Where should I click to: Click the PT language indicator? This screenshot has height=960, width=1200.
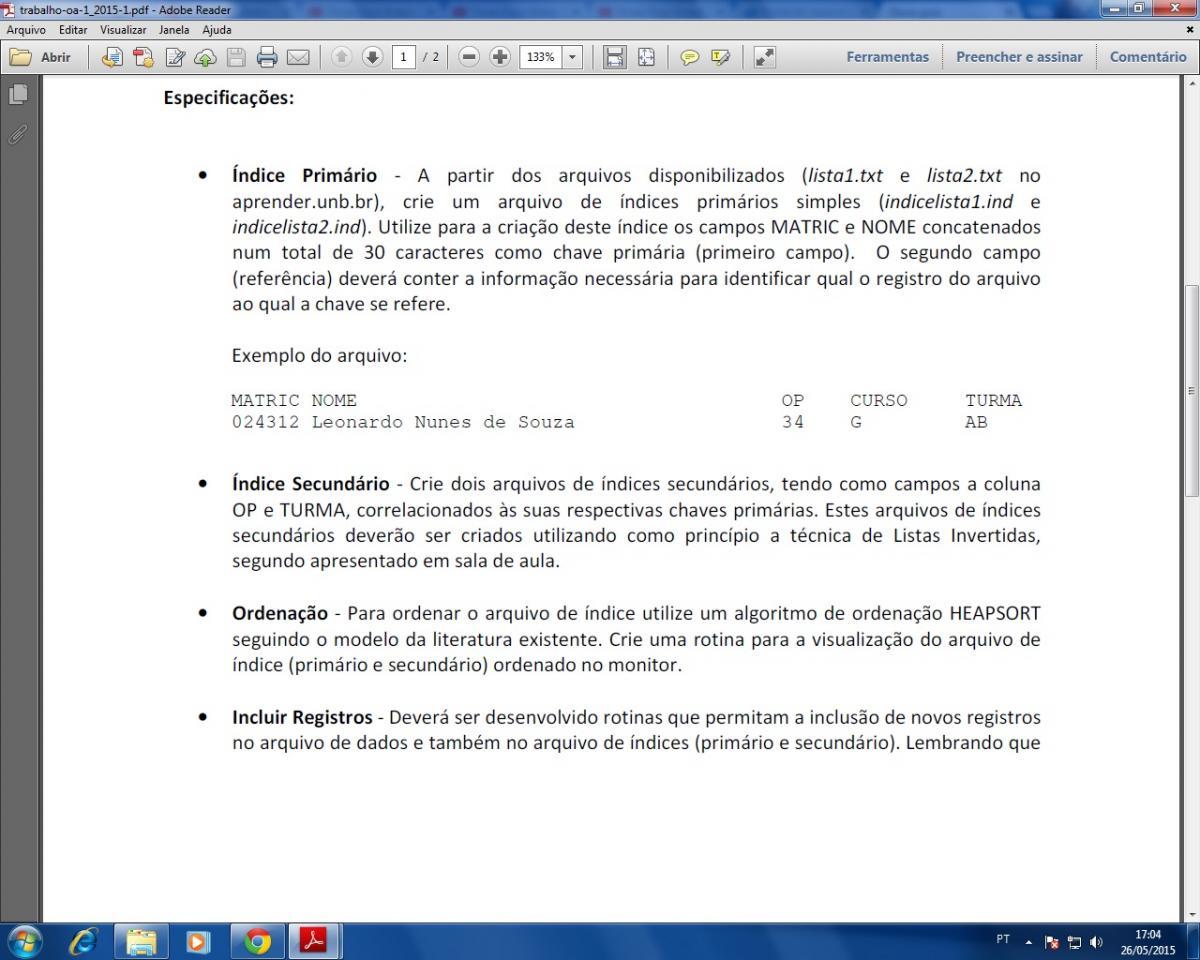click(1003, 940)
